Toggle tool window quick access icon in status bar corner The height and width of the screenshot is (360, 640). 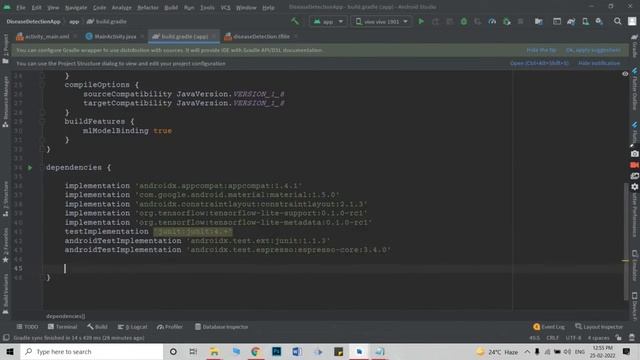(6, 338)
